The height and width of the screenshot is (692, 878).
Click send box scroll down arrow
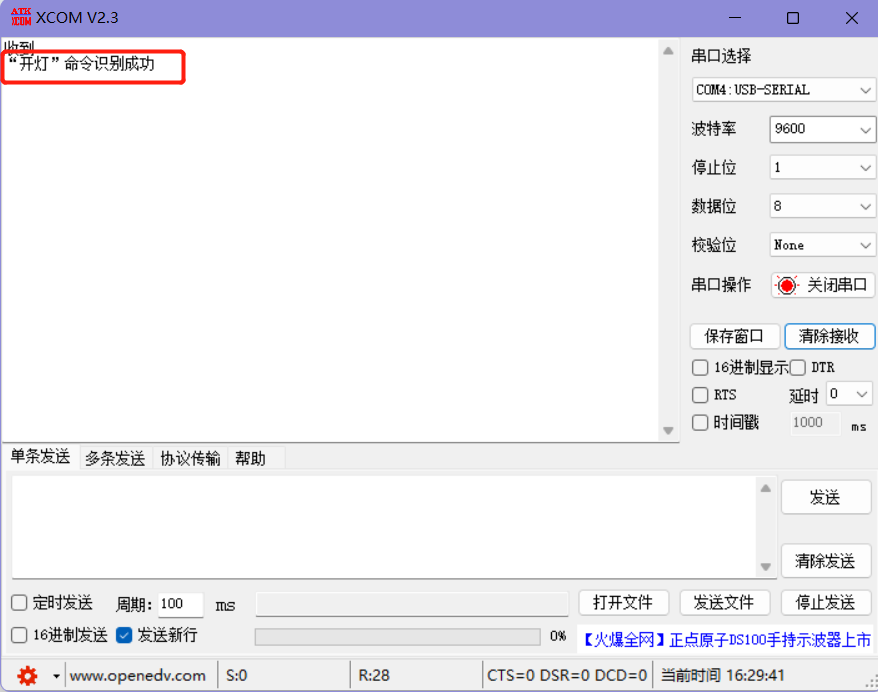point(766,567)
